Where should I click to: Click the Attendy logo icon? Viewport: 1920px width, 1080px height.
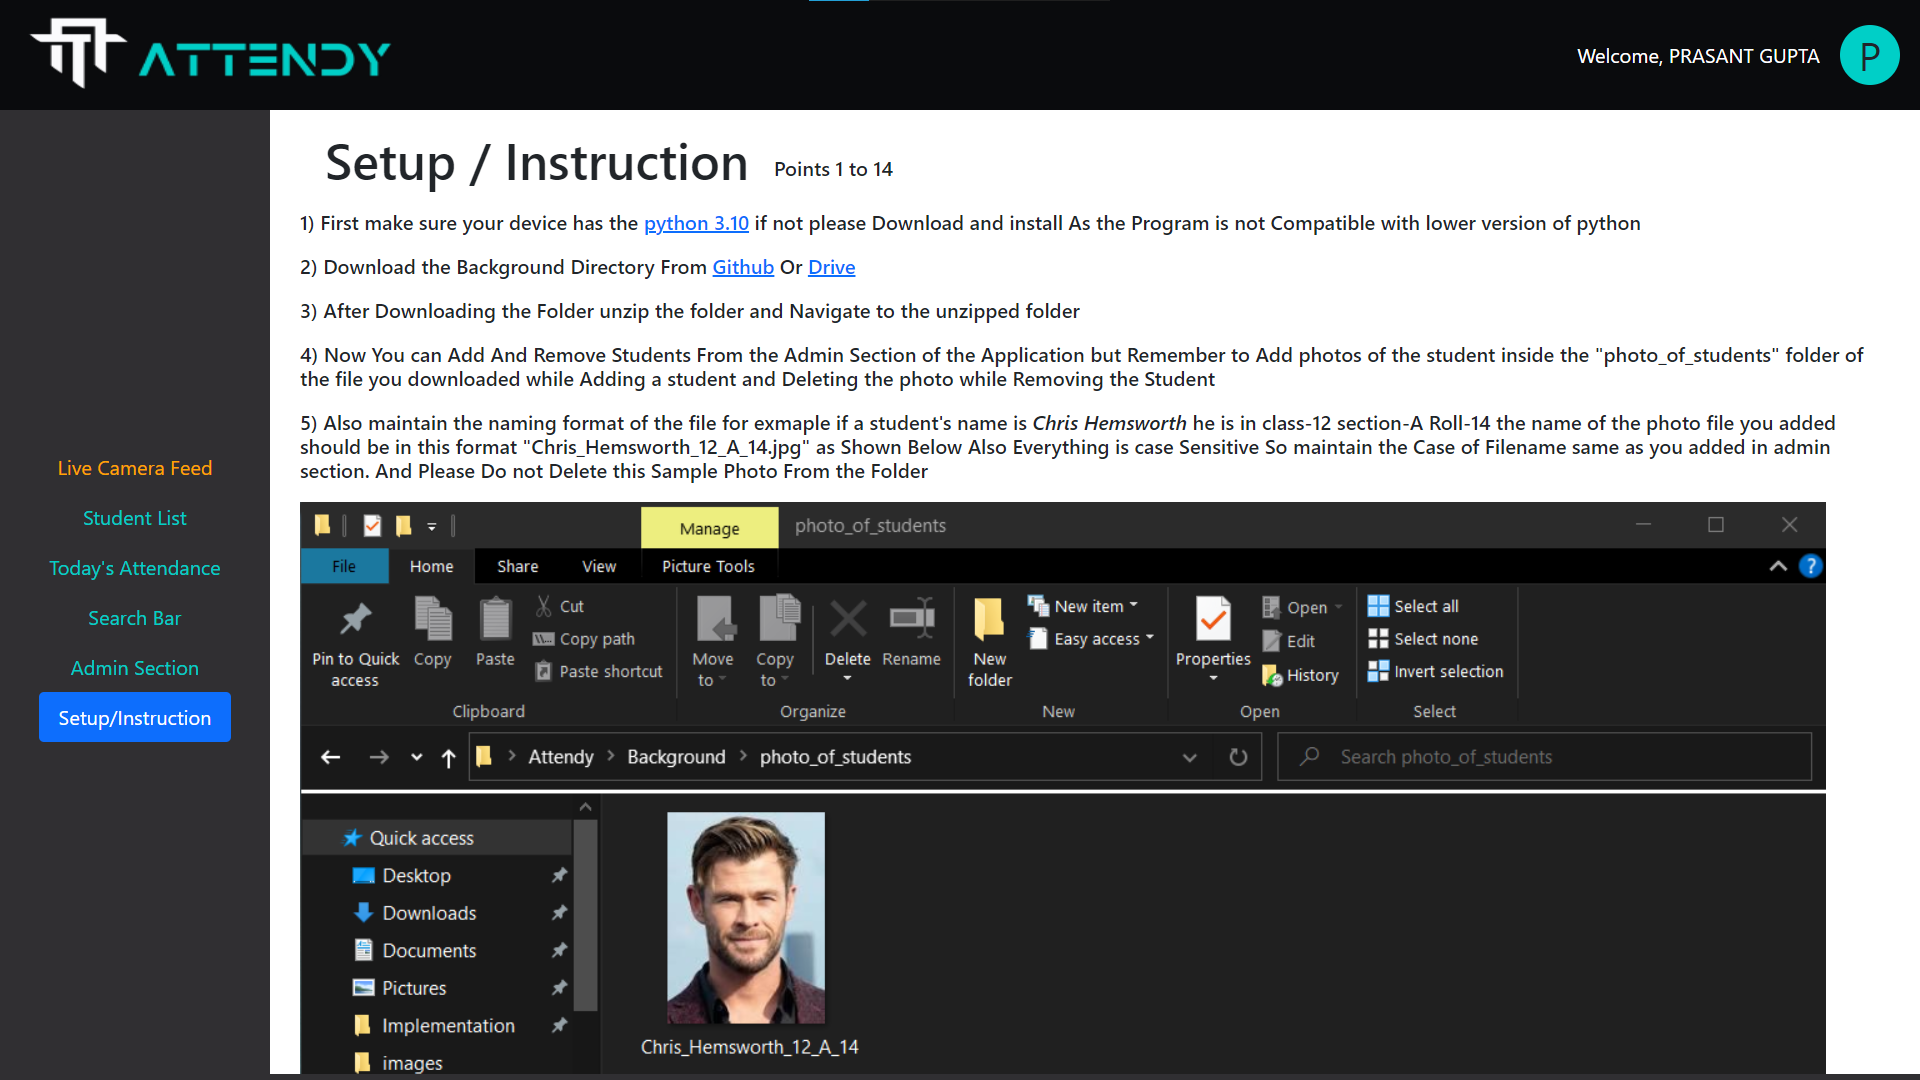[x=78, y=52]
